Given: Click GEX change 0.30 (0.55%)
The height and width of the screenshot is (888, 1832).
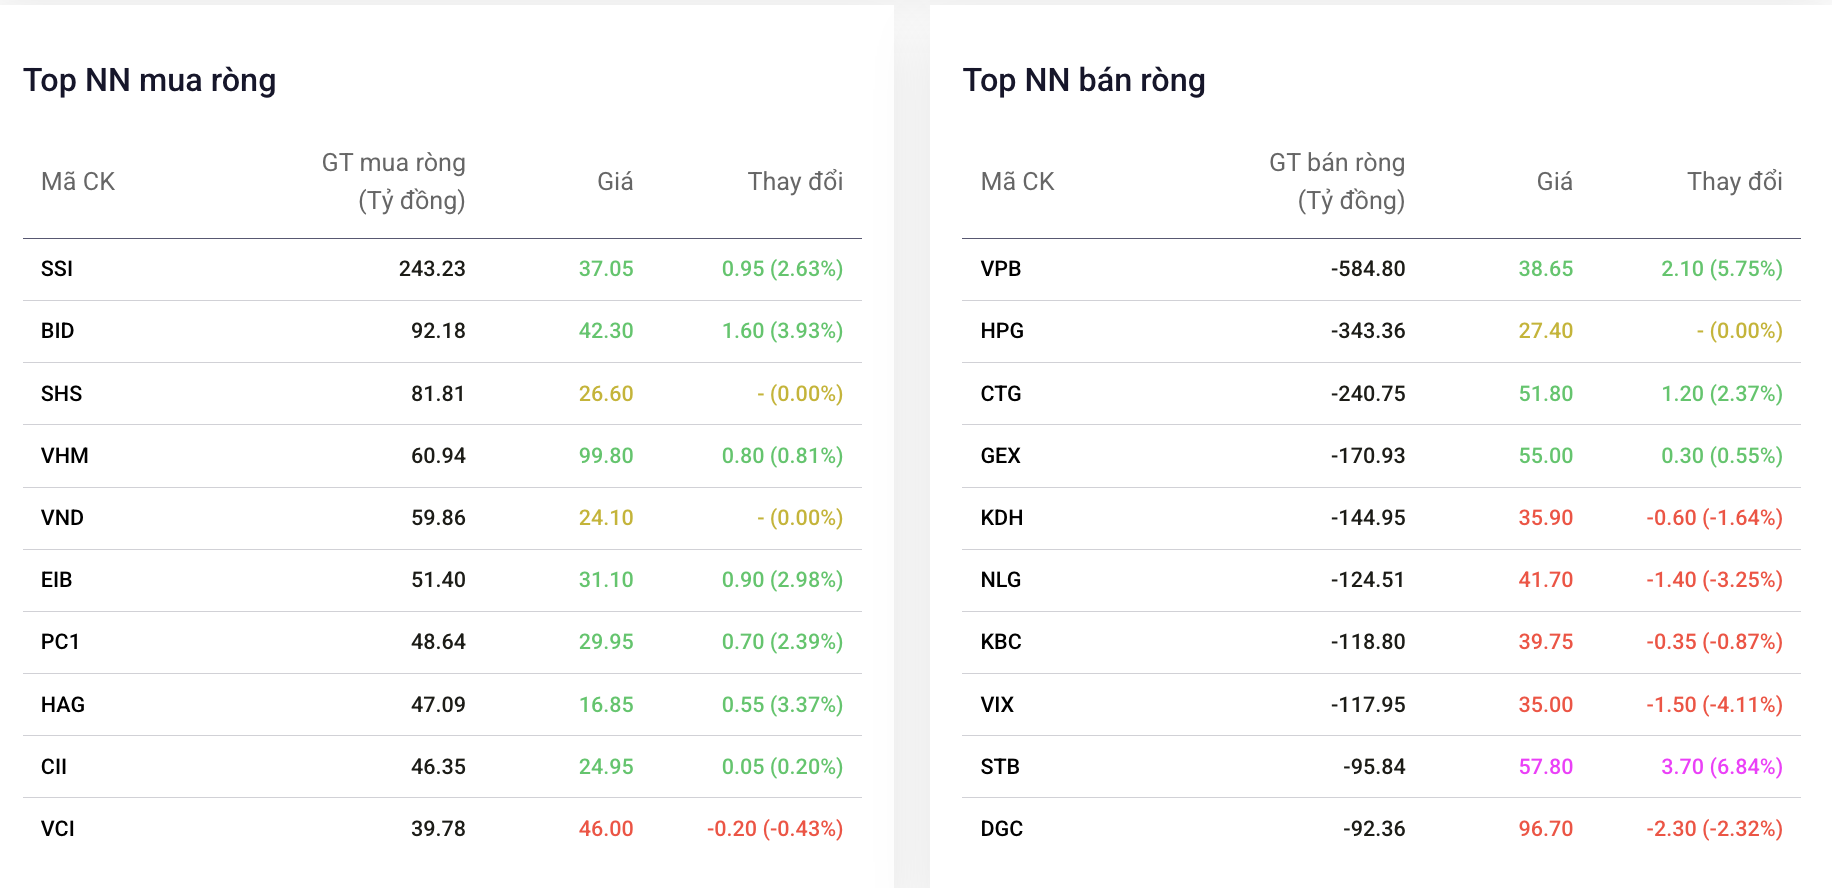Looking at the screenshot, I should tap(1722, 456).
